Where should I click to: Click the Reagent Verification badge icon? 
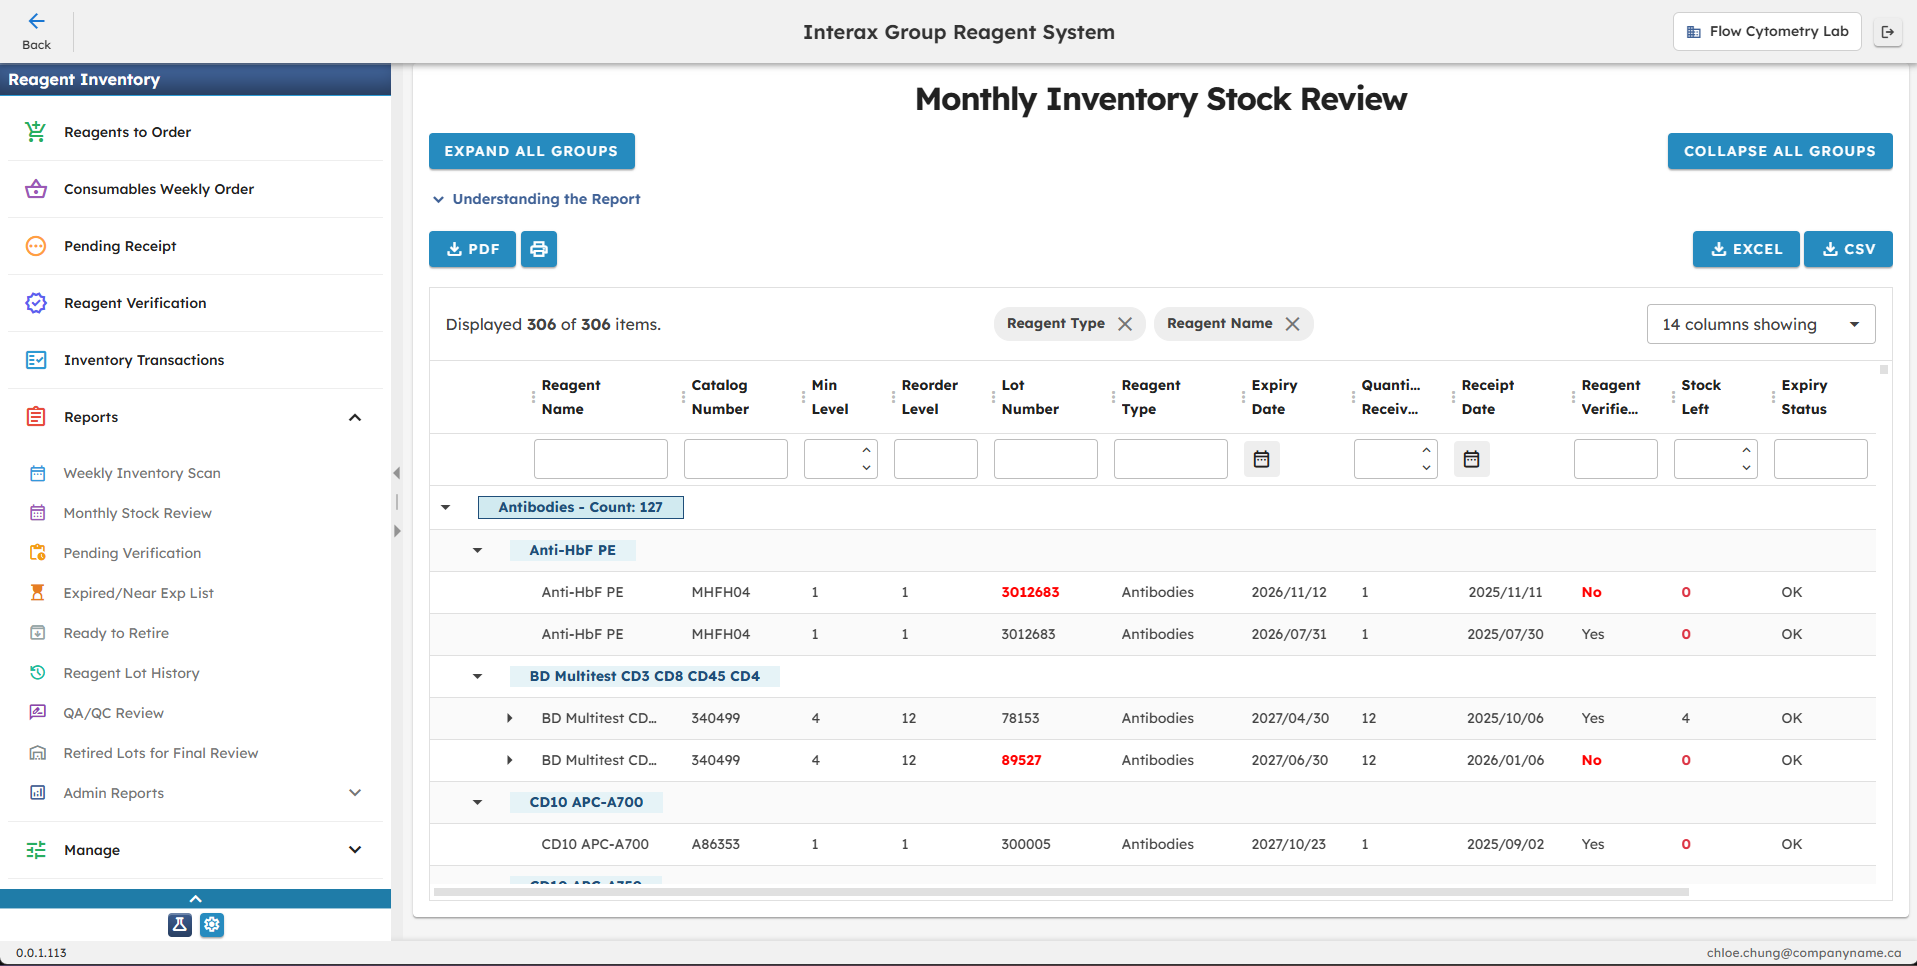pyautogui.click(x=36, y=303)
